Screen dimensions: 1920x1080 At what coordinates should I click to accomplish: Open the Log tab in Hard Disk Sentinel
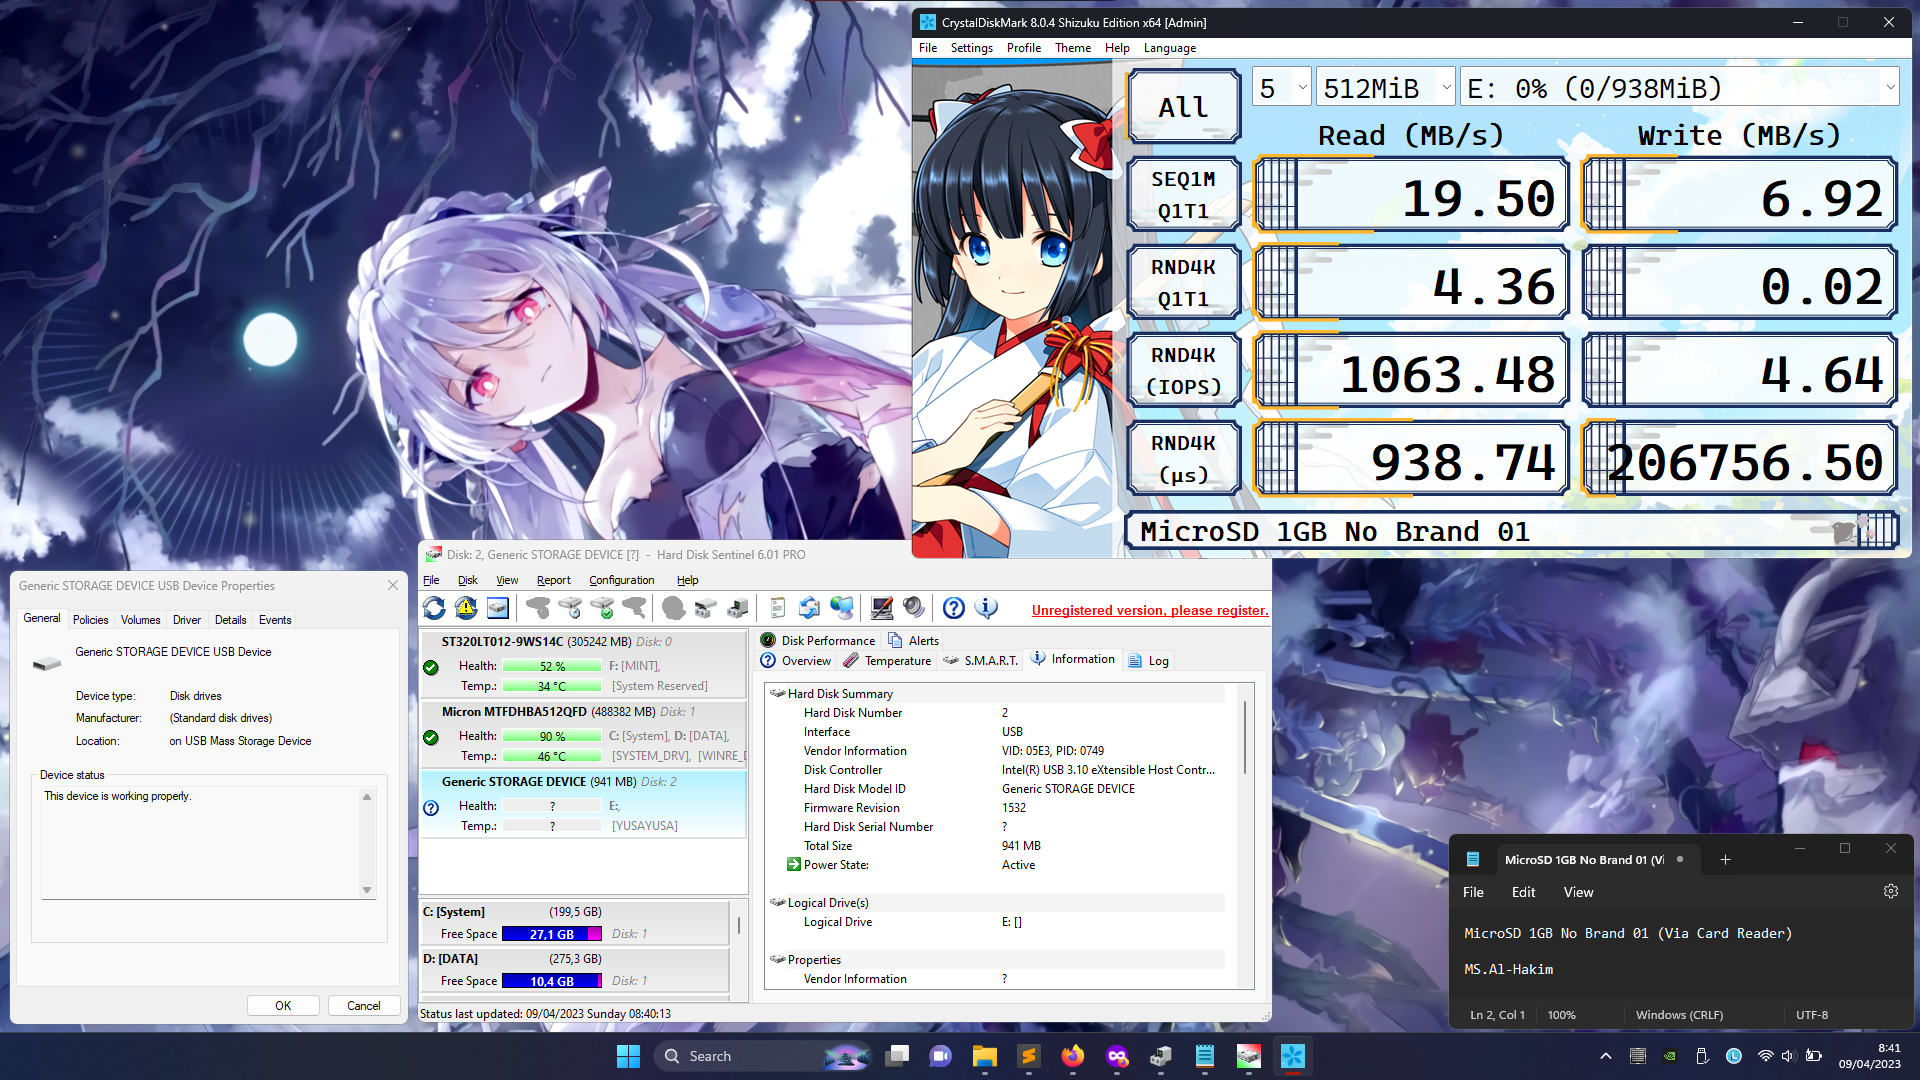point(1148,661)
